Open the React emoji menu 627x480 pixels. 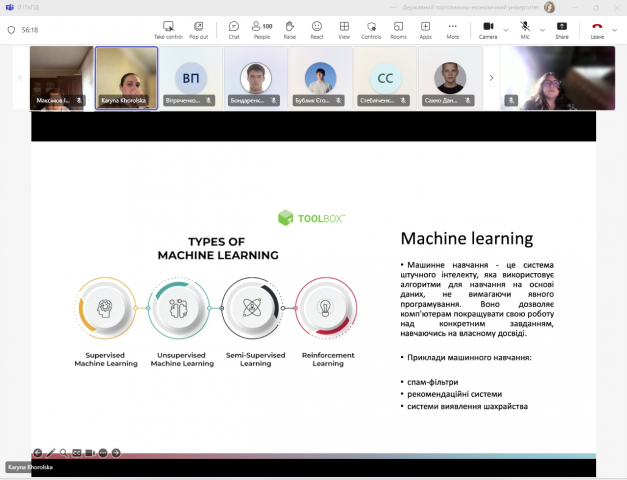pos(317,29)
